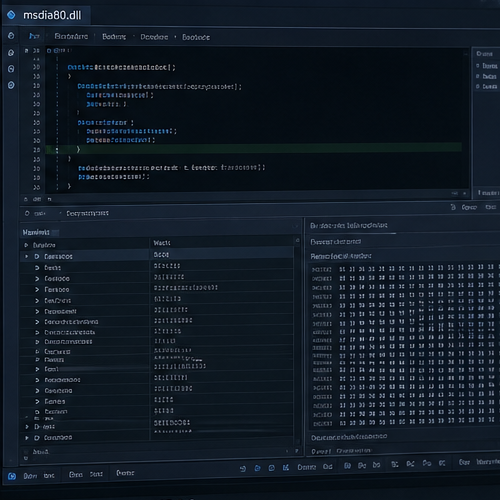
Task: Toggle the third small circle in top-right panel list
Action: (x=478, y=86)
